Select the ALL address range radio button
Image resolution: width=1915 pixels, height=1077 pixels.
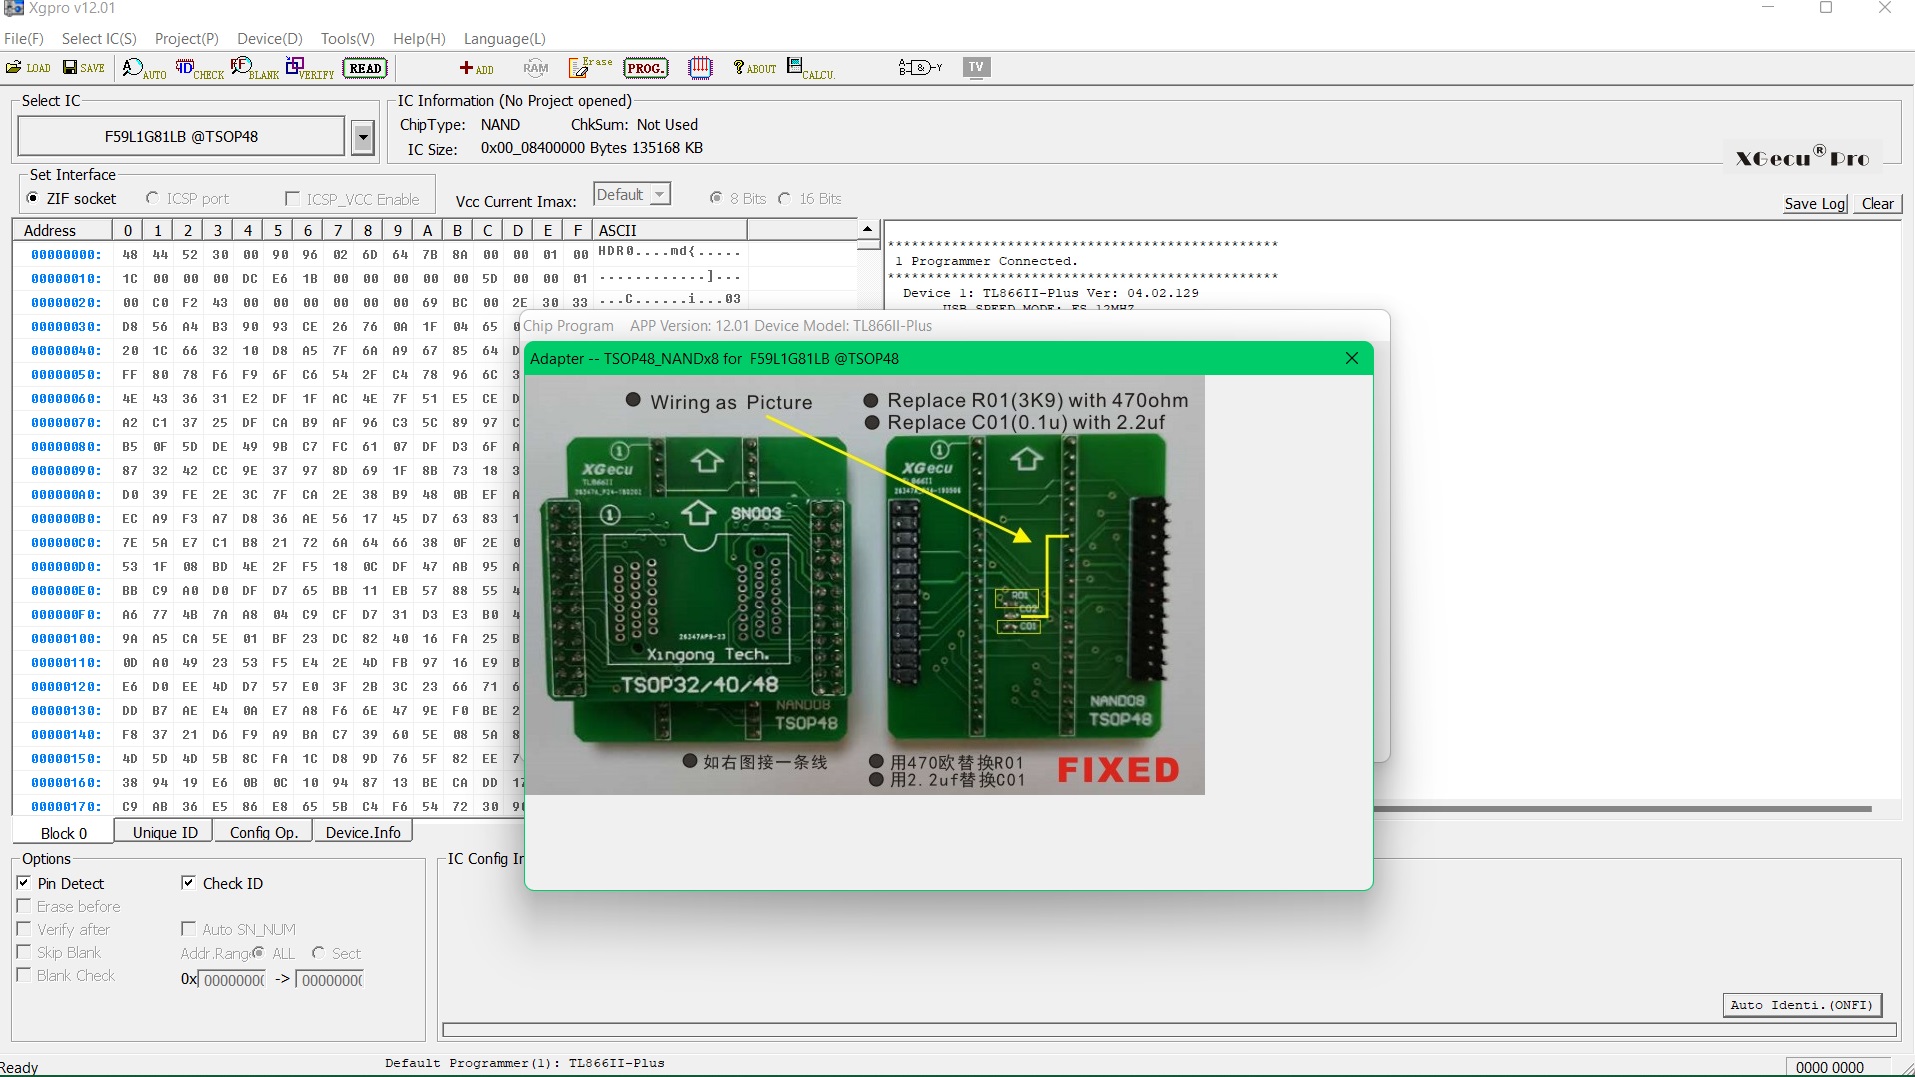(x=259, y=953)
